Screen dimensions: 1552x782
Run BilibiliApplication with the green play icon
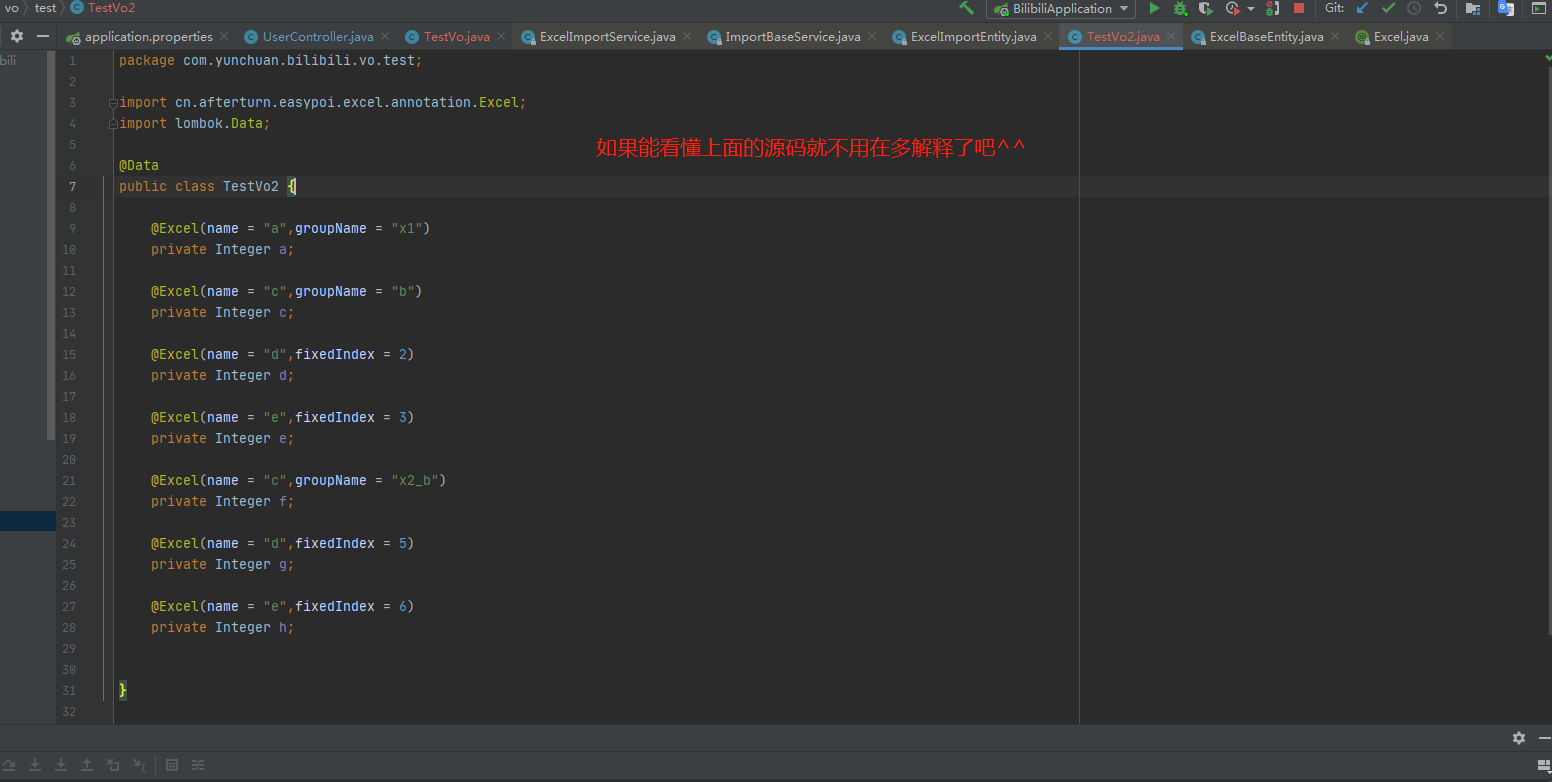(1154, 8)
